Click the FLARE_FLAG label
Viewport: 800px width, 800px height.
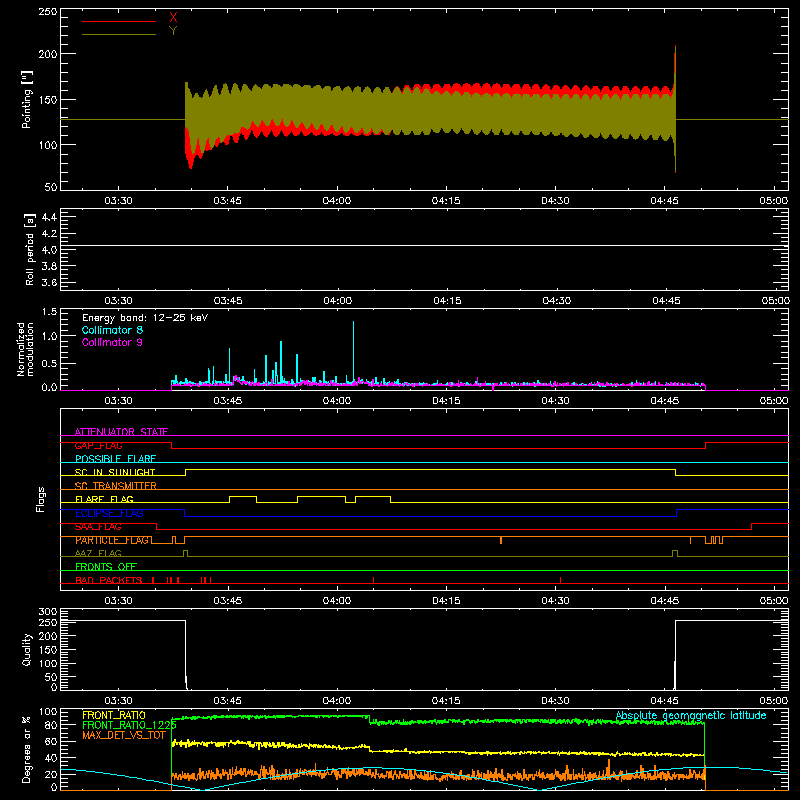point(104,499)
